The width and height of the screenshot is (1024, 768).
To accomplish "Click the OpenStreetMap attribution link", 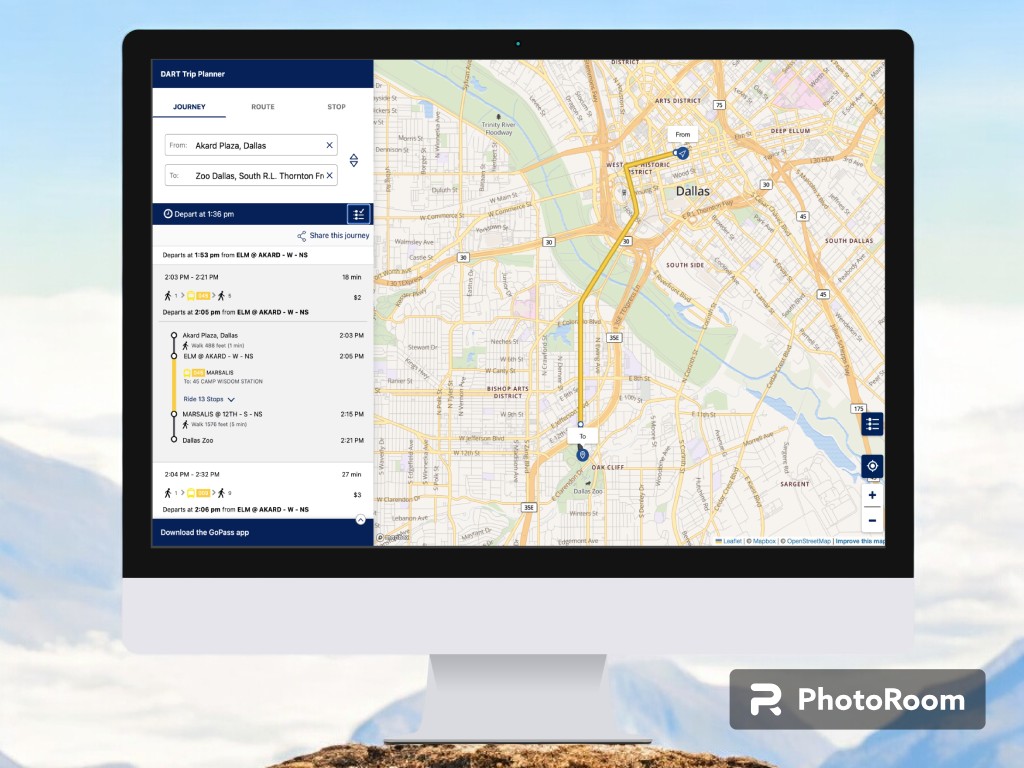I will pyautogui.click(x=808, y=541).
